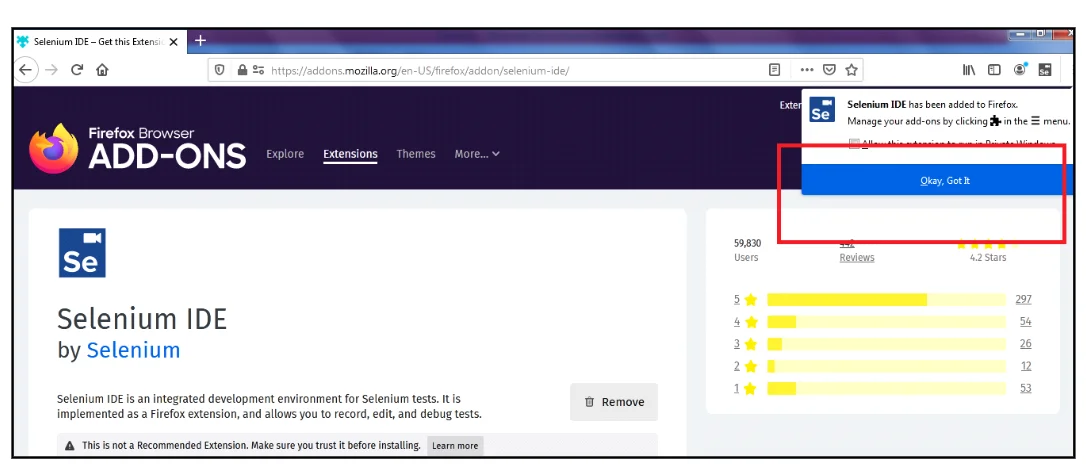This screenshot has height=471, width=1086.
Task: Save page to Pocket icon
Action: pyautogui.click(x=829, y=70)
